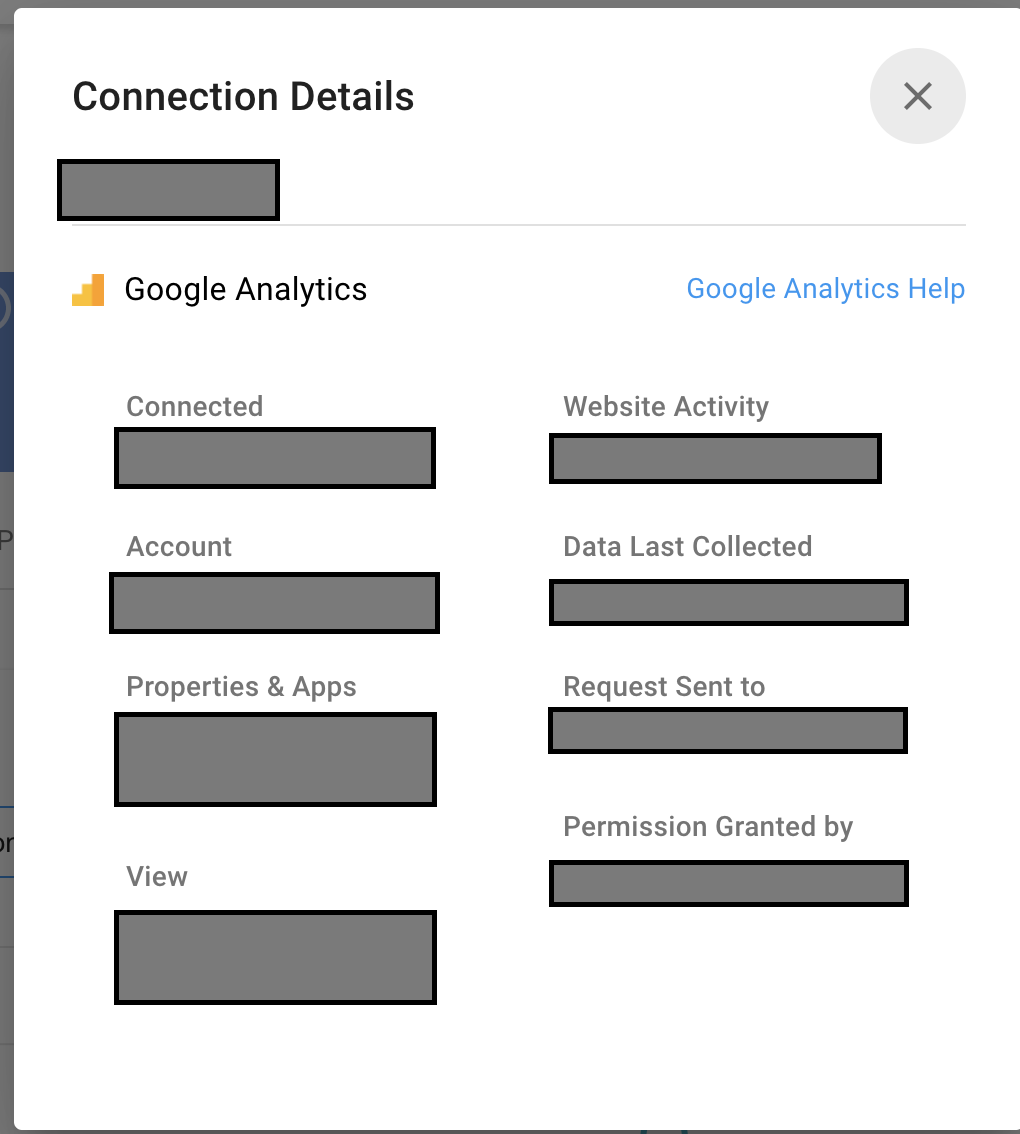This screenshot has height=1134, width=1020.
Task: Click the Connection Details heading
Action: [243, 97]
